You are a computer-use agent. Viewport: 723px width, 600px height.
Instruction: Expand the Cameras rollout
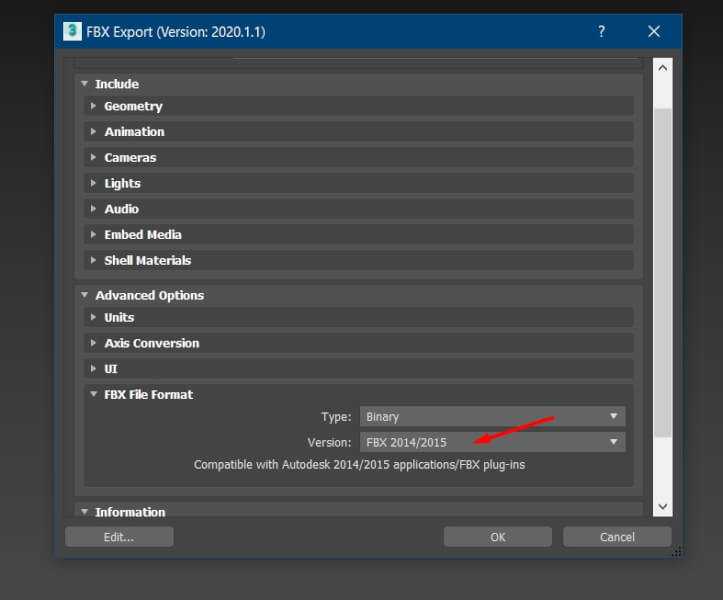358,158
